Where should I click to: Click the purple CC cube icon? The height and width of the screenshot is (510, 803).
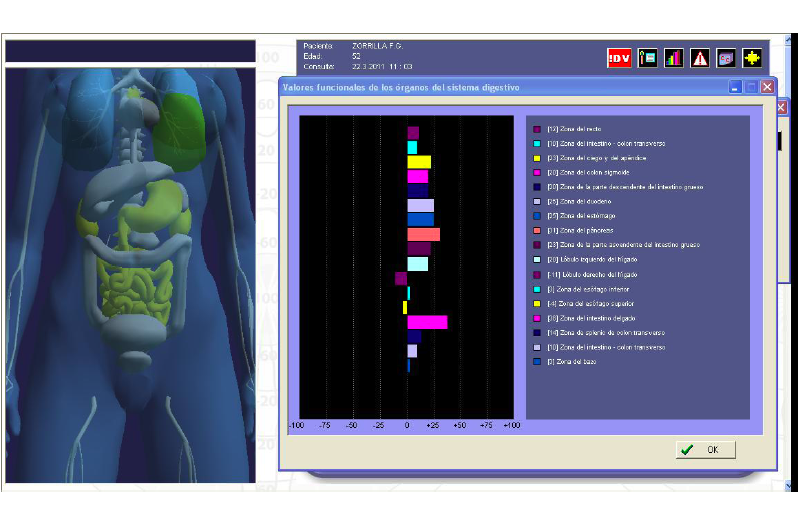click(x=726, y=58)
